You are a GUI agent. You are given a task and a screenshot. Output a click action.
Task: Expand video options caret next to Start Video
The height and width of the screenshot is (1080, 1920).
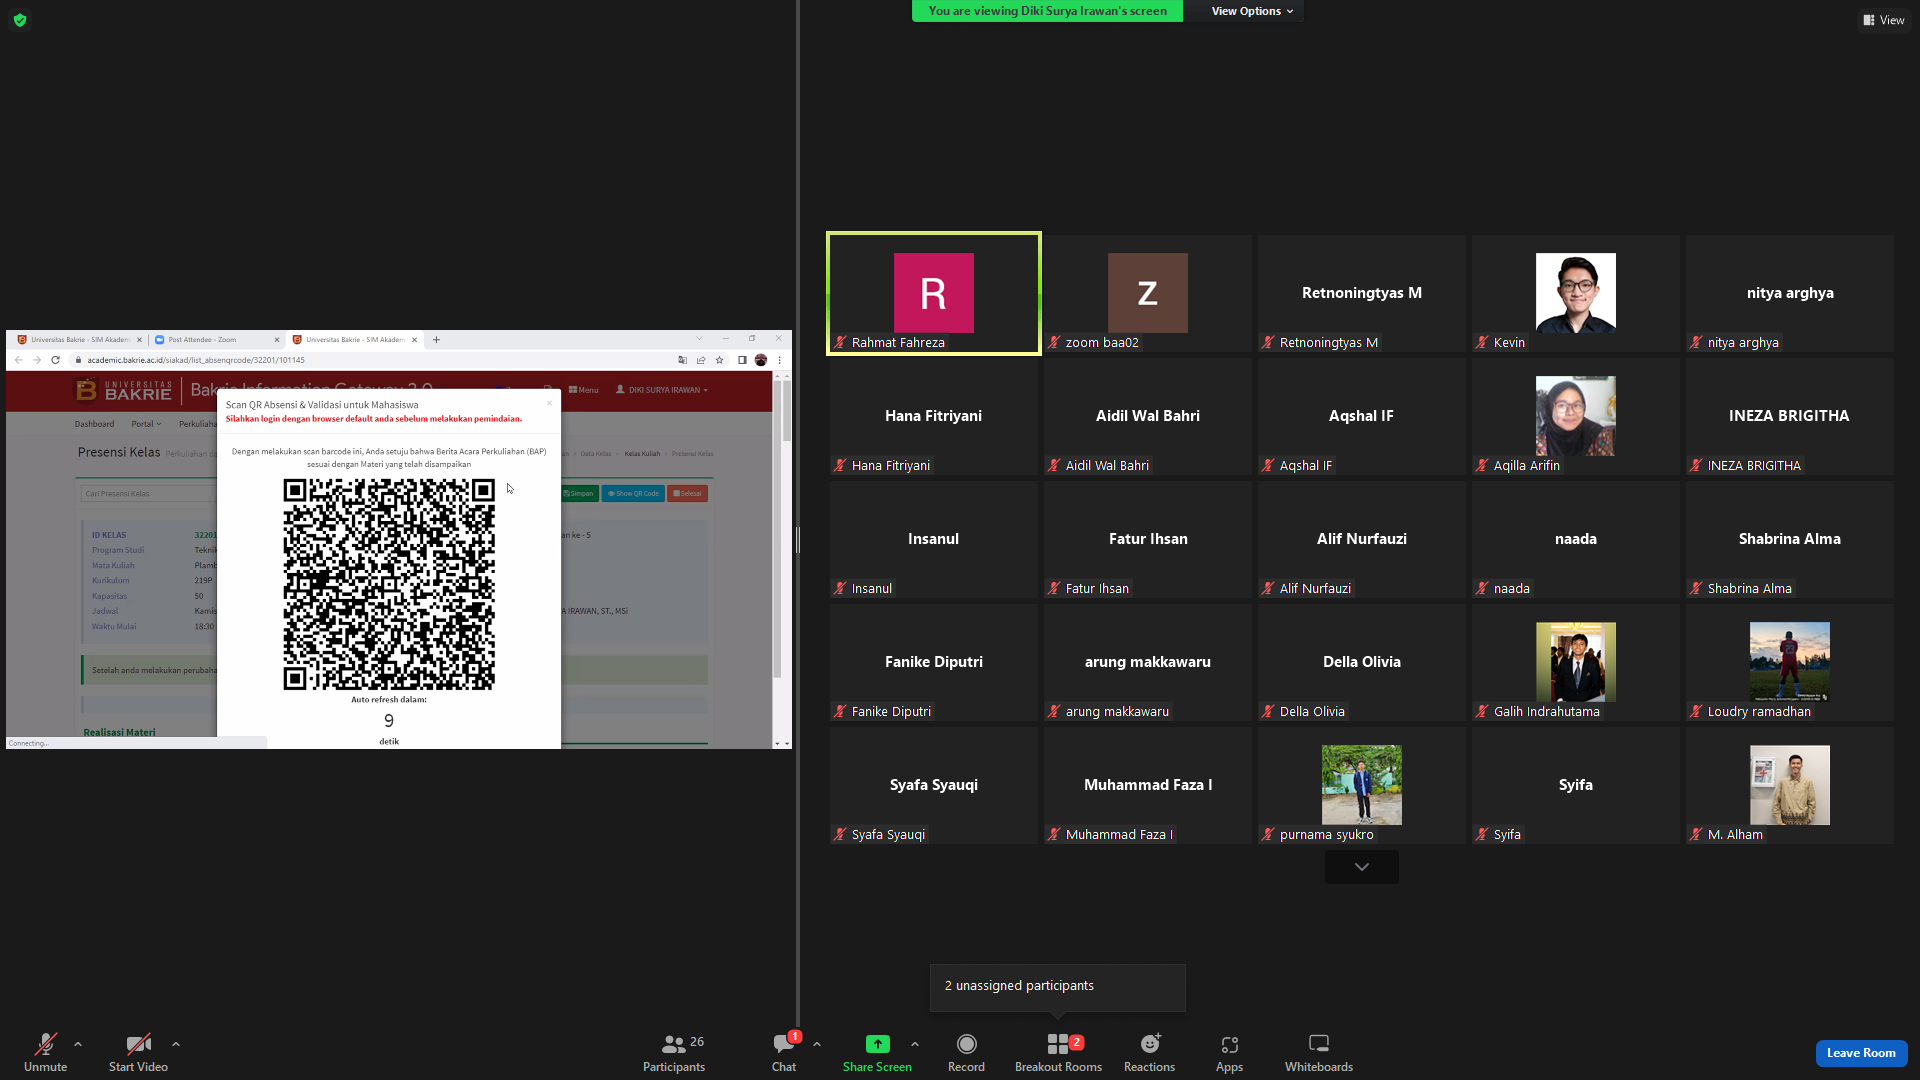[176, 1044]
